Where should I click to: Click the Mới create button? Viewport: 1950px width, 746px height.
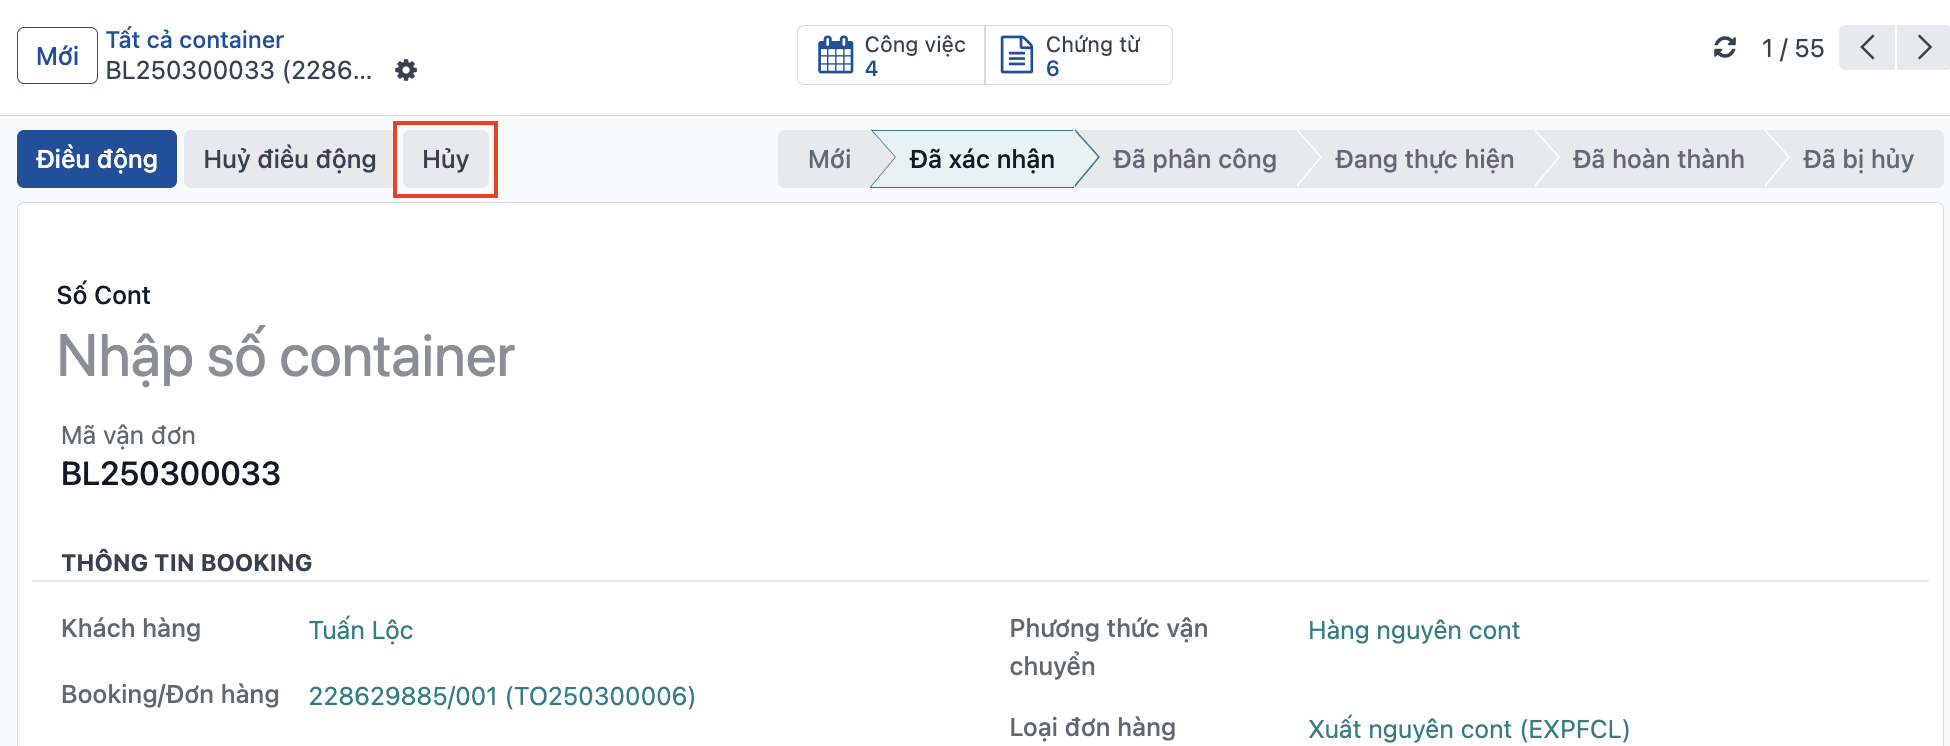pos(57,56)
